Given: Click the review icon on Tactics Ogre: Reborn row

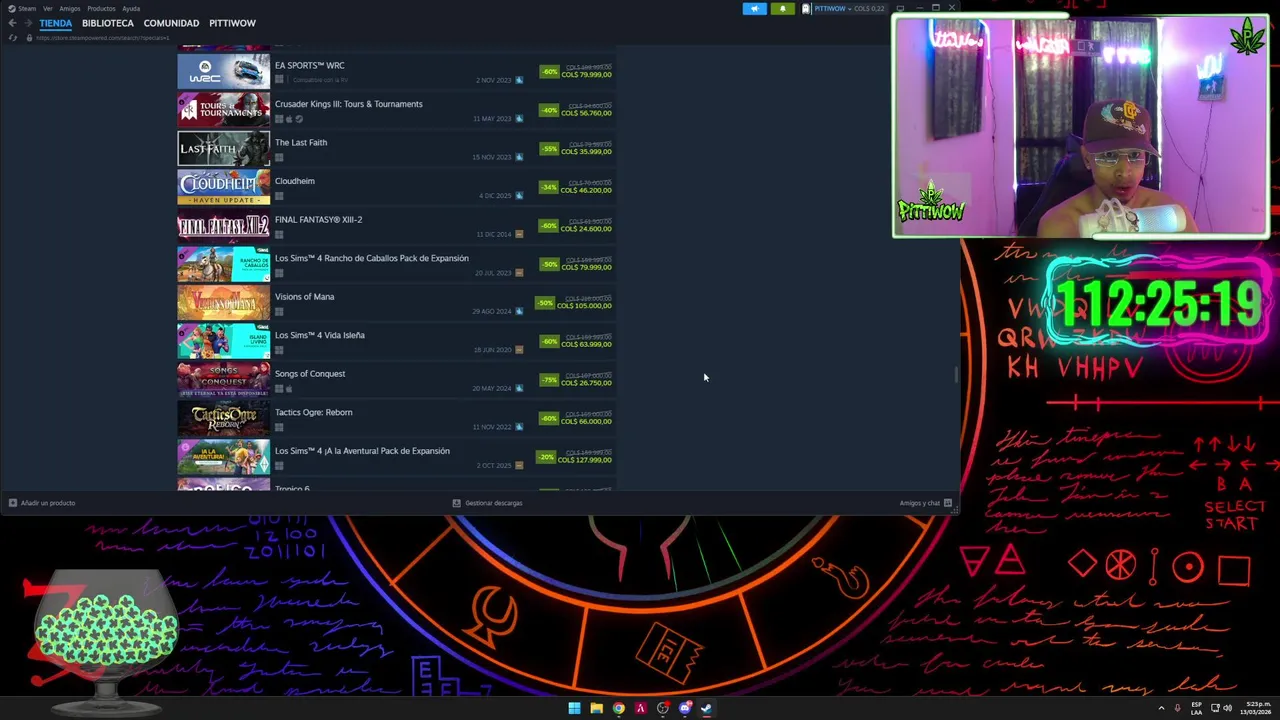Looking at the screenshot, I should pos(519,427).
